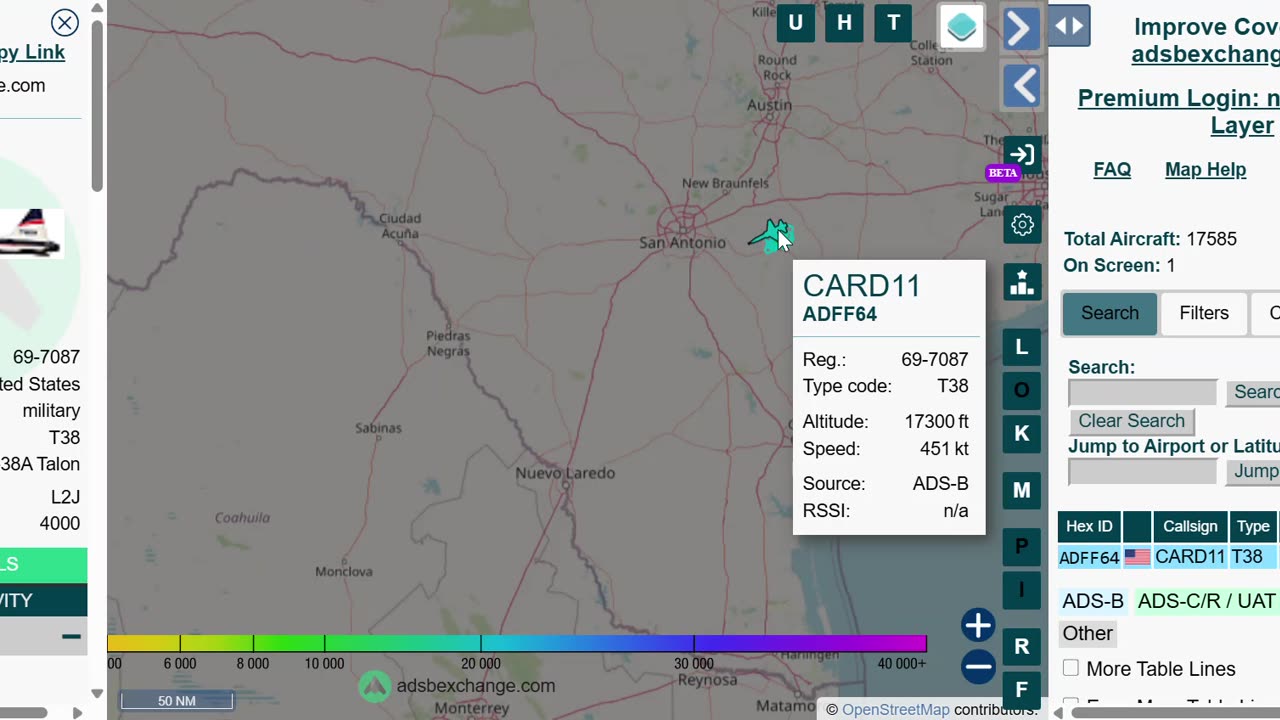
Task: Click the Clear Search button
Action: (x=1131, y=421)
